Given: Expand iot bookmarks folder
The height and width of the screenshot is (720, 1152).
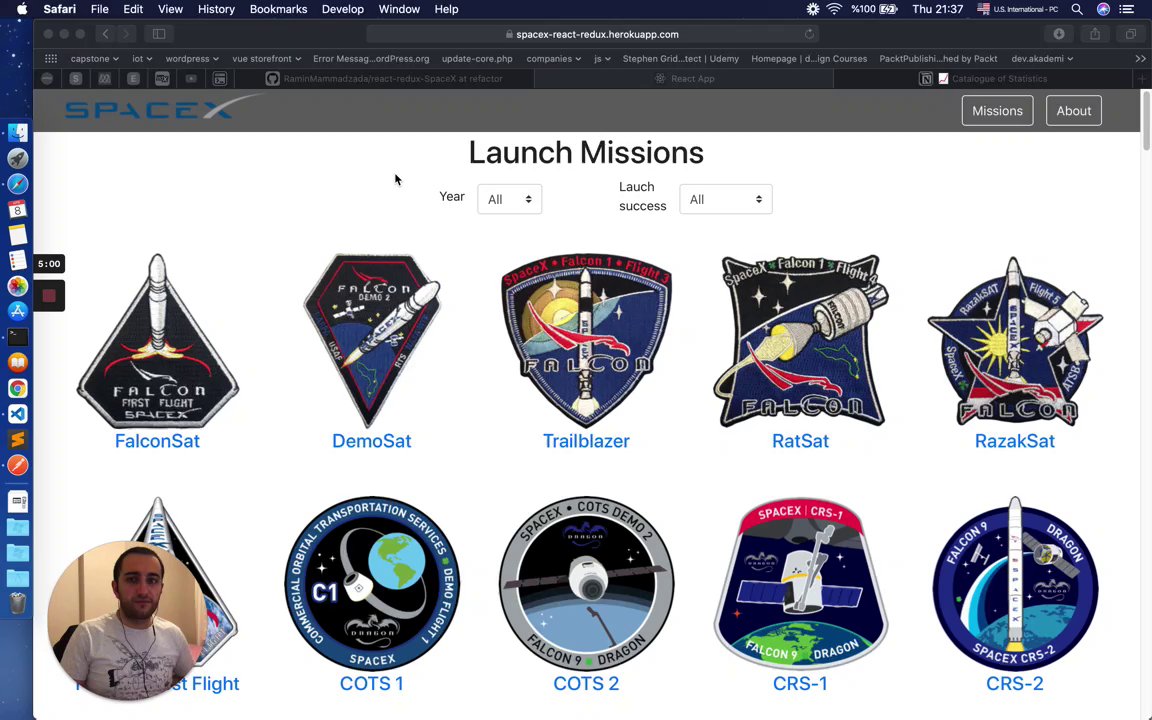Looking at the screenshot, I should coord(142,59).
